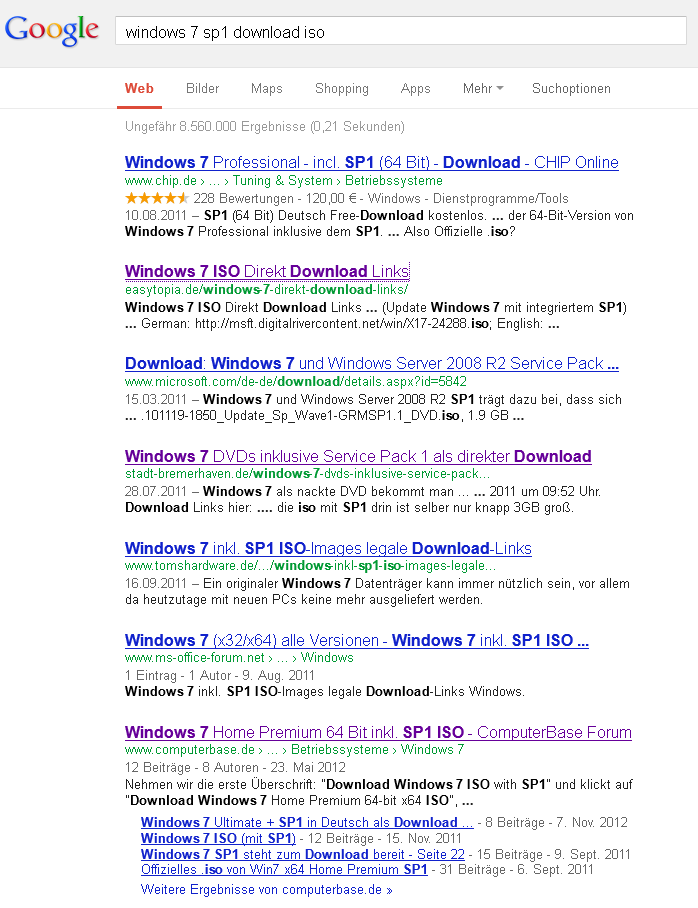Click 'Weitere Ergebnisse von computerbase.de'
698x908 pixels.
point(266,889)
